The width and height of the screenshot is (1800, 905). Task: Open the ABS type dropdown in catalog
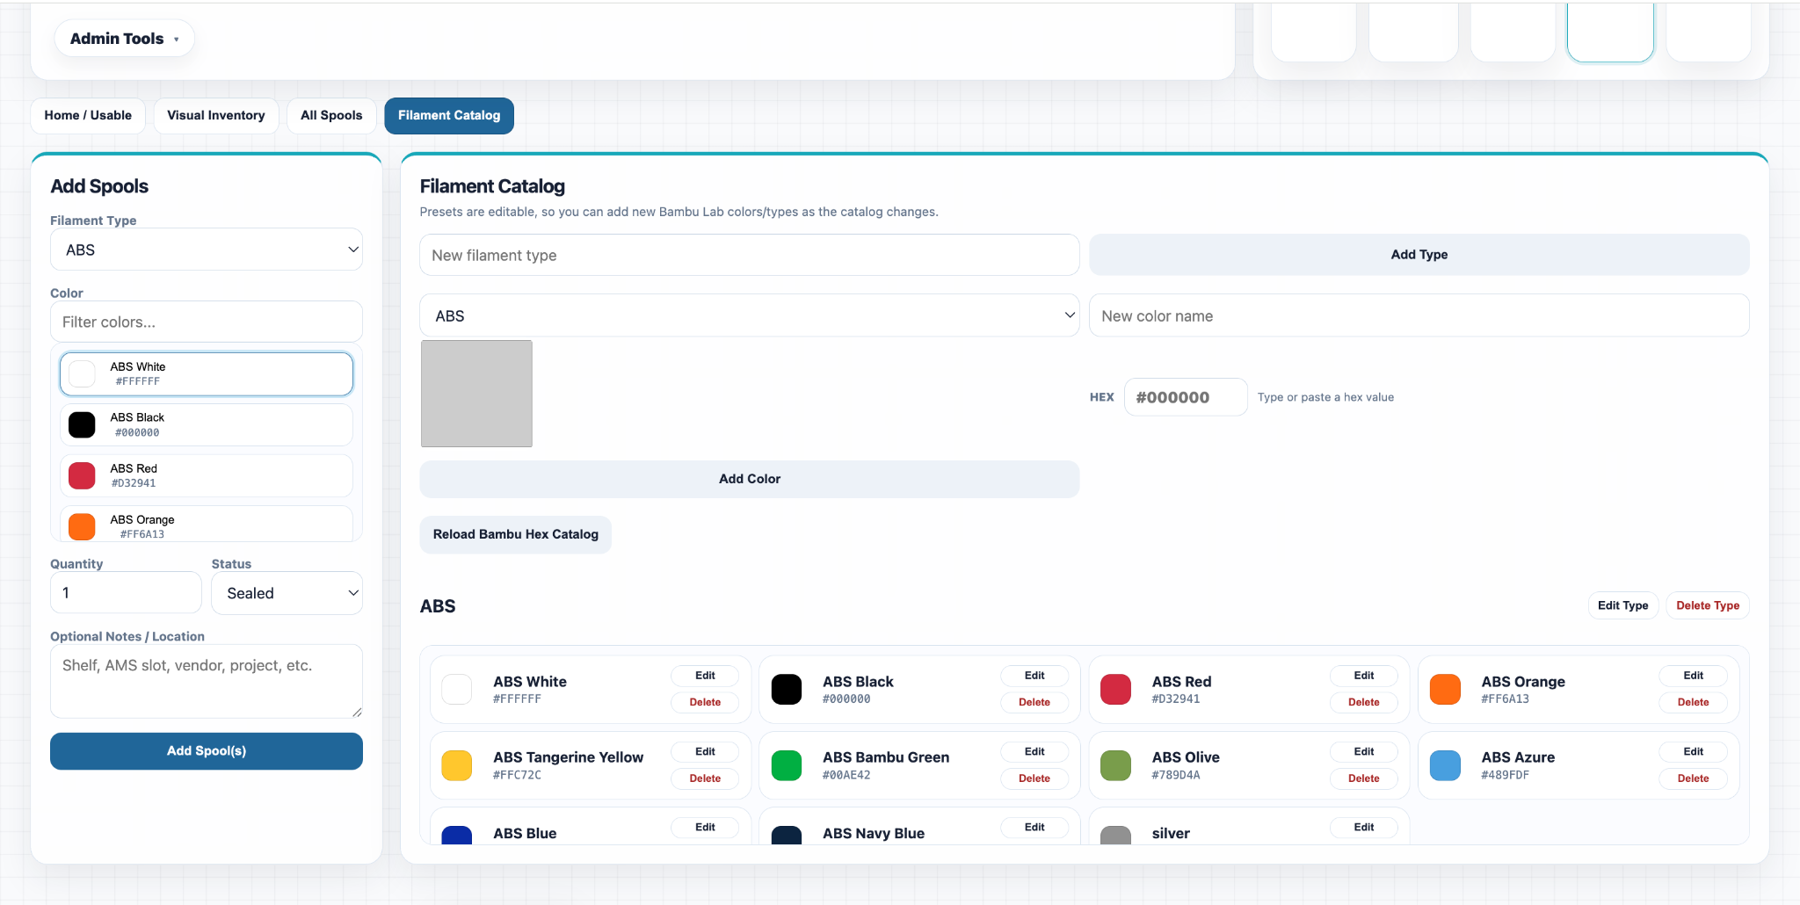coord(749,316)
